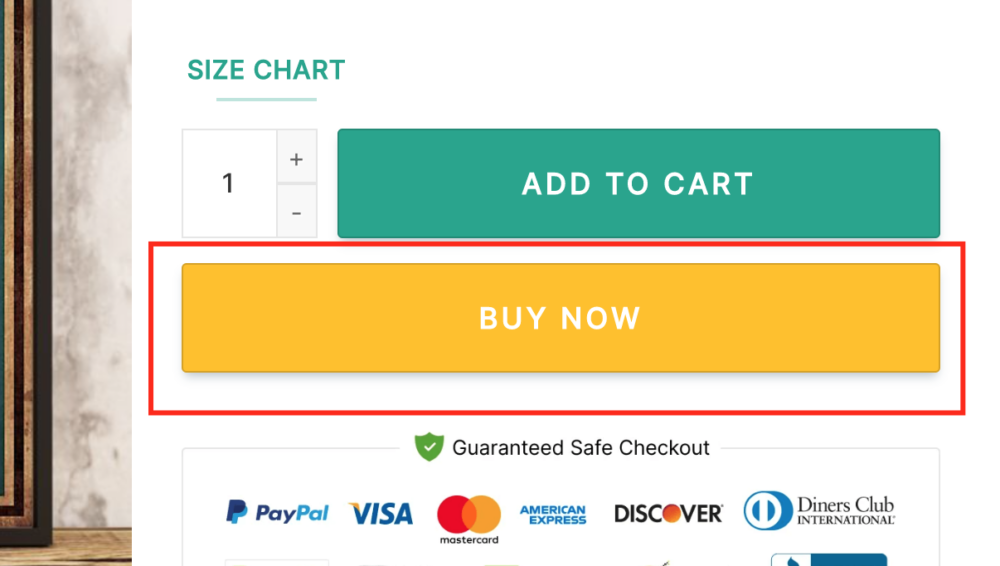Click the Mastercard logo

click(469, 514)
